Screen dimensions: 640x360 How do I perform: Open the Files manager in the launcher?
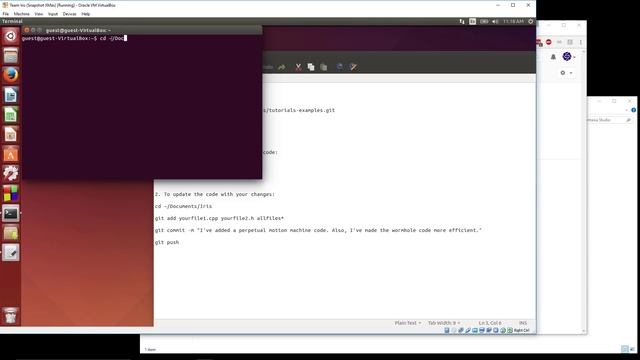[x=11, y=56]
